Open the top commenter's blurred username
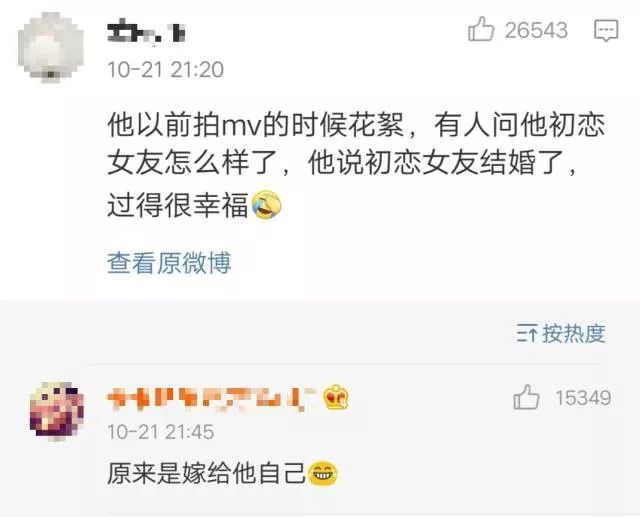Screen dimensions: 640x517 147,33
